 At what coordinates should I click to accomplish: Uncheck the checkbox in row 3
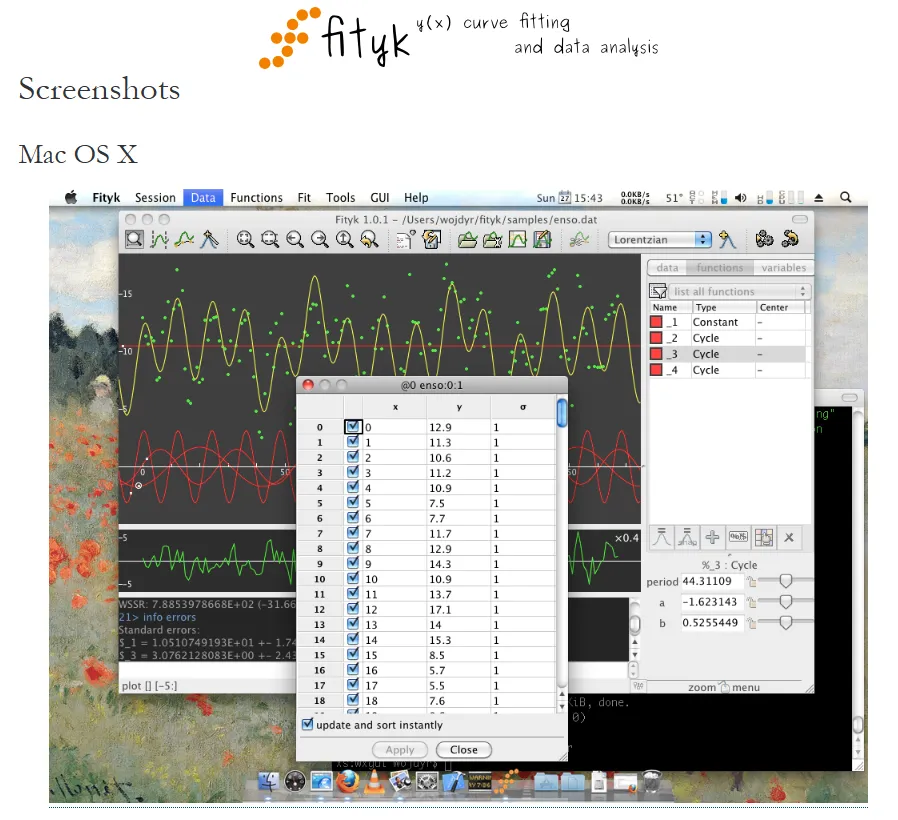point(353,472)
